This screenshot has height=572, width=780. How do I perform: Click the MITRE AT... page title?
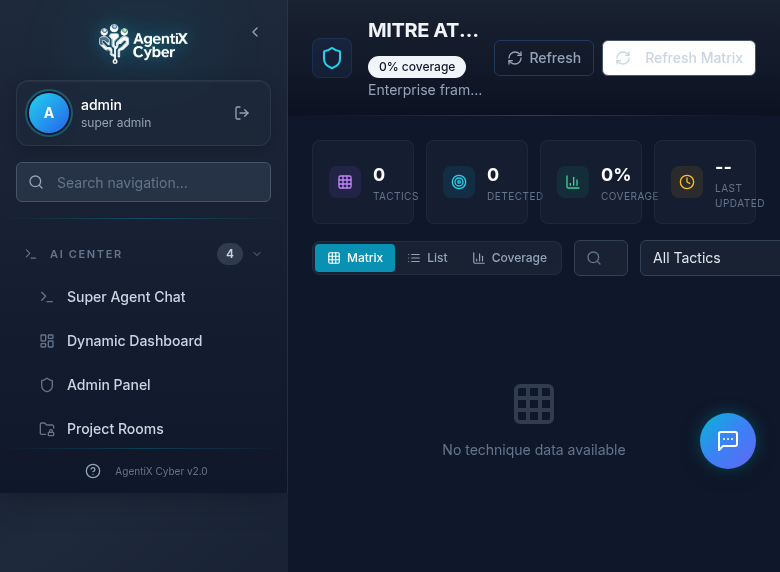(423, 30)
